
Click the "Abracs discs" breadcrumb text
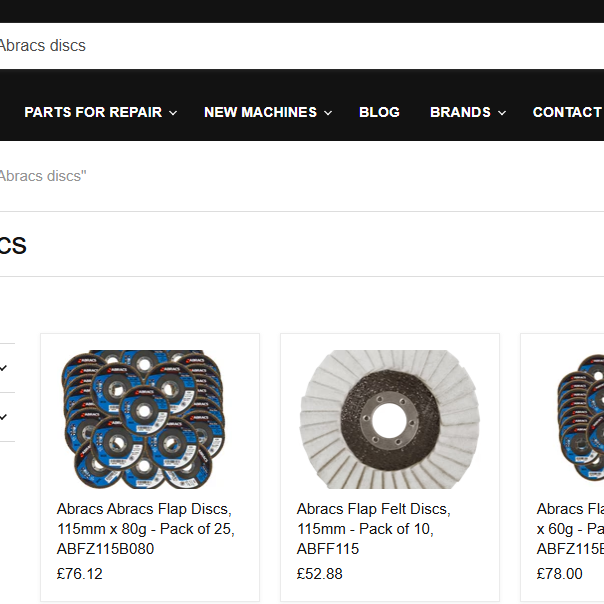[x=43, y=176]
